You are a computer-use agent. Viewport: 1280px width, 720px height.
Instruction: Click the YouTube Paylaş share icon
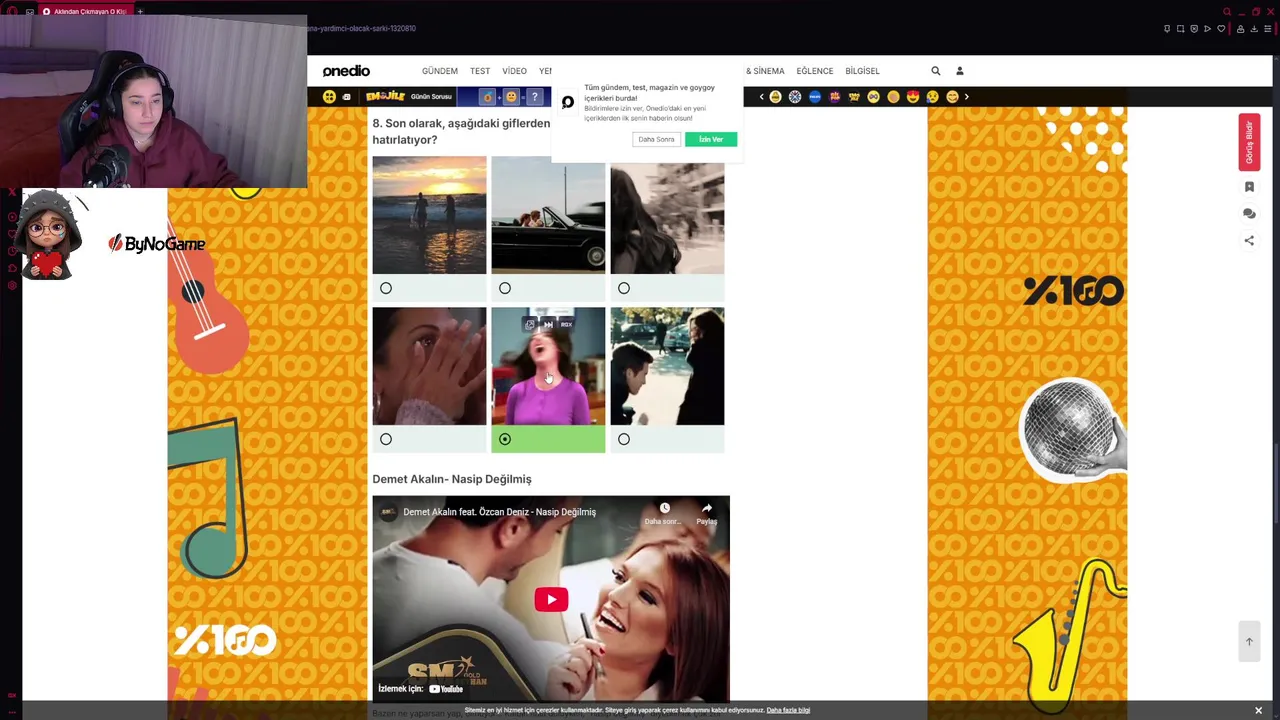tap(707, 509)
